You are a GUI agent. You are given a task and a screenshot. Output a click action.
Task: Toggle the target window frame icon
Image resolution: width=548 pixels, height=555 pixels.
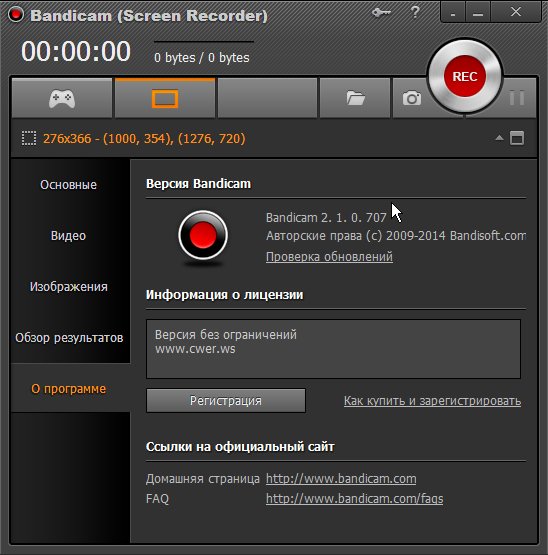(517, 138)
